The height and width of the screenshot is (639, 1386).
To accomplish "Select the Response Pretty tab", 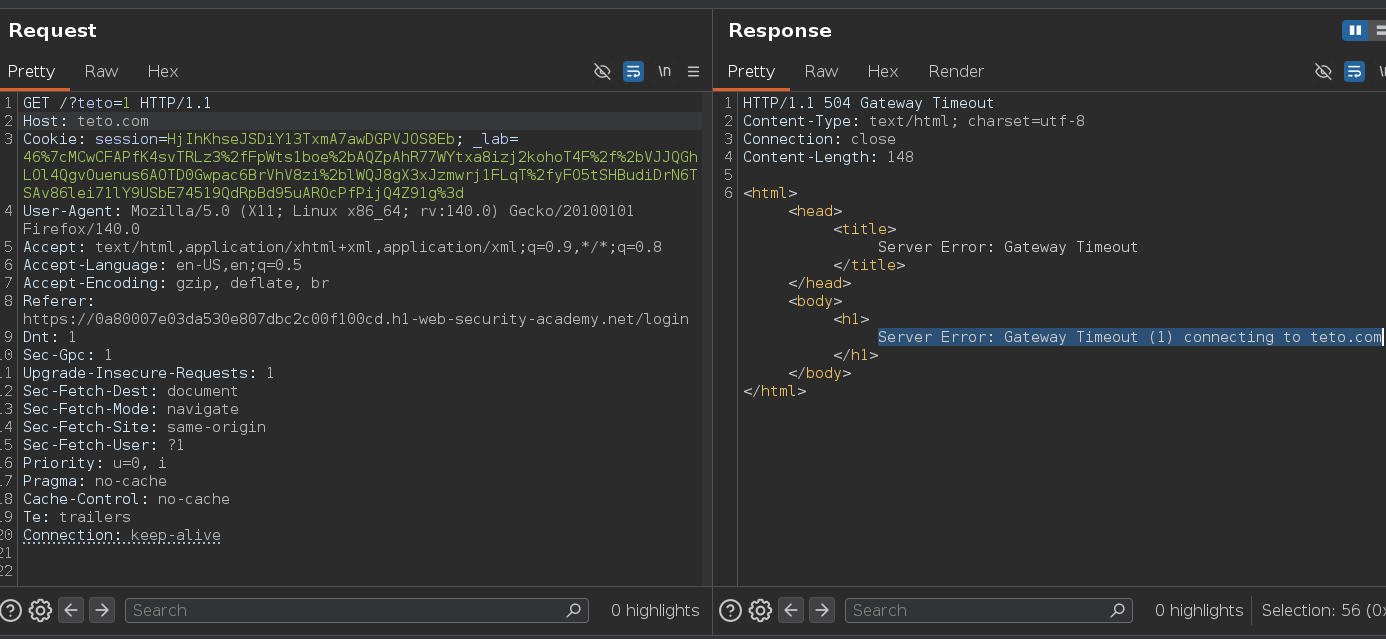I will coord(751,71).
